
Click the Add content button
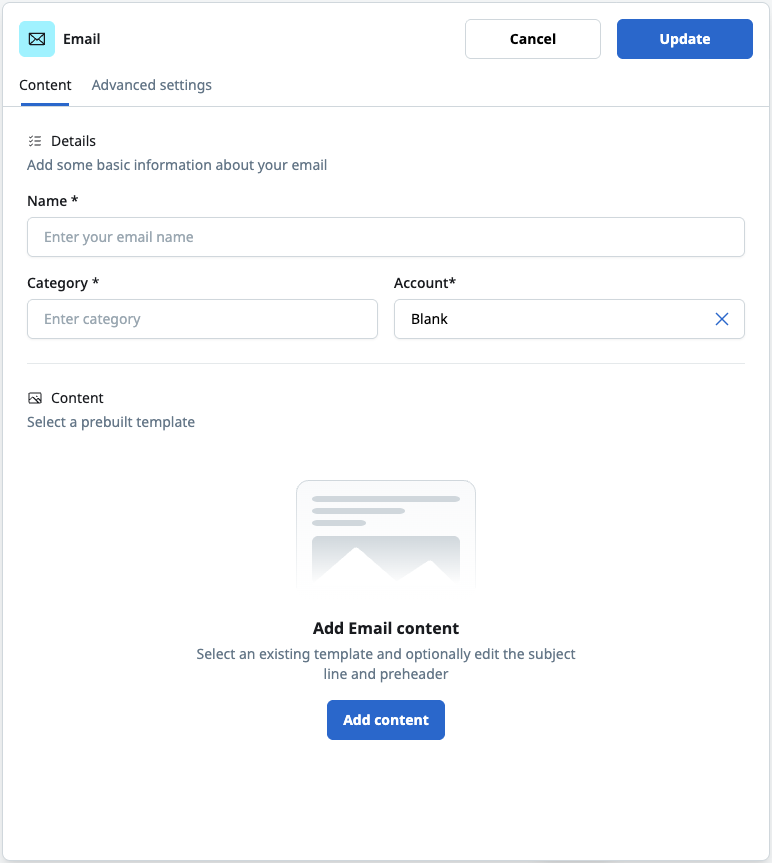coord(386,720)
